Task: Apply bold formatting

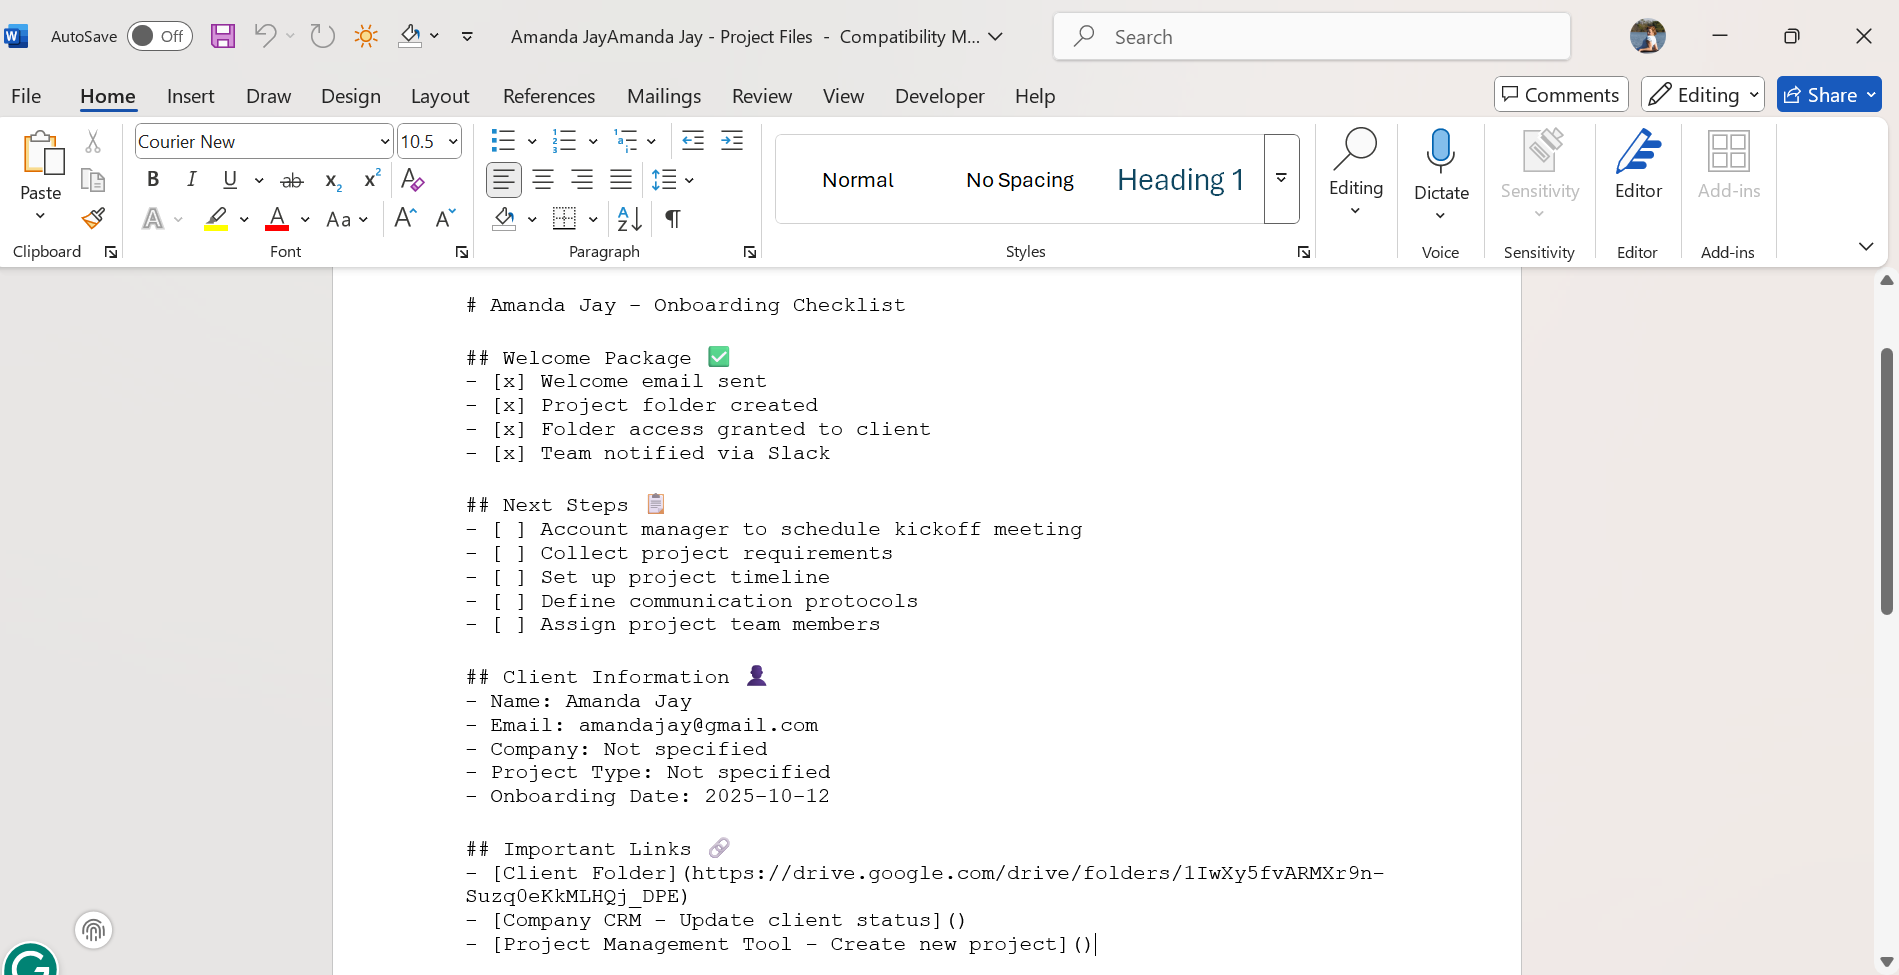Action: pos(153,180)
